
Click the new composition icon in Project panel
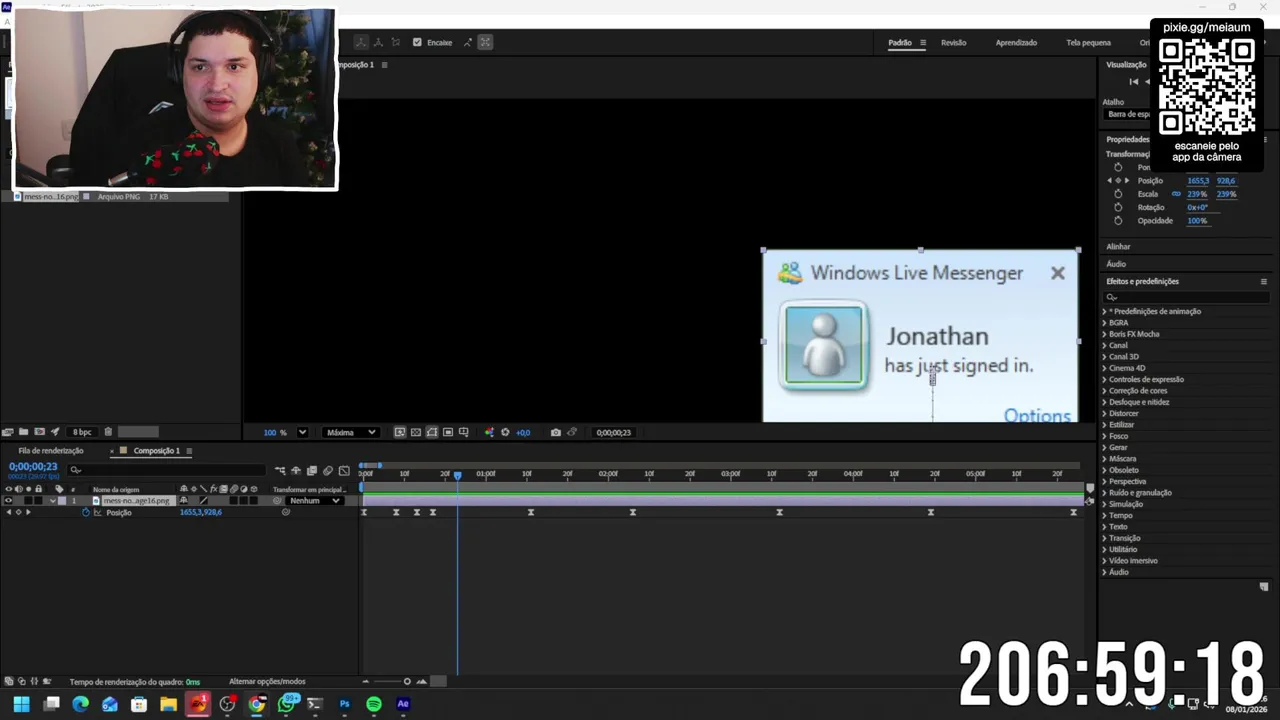(39, 432)
